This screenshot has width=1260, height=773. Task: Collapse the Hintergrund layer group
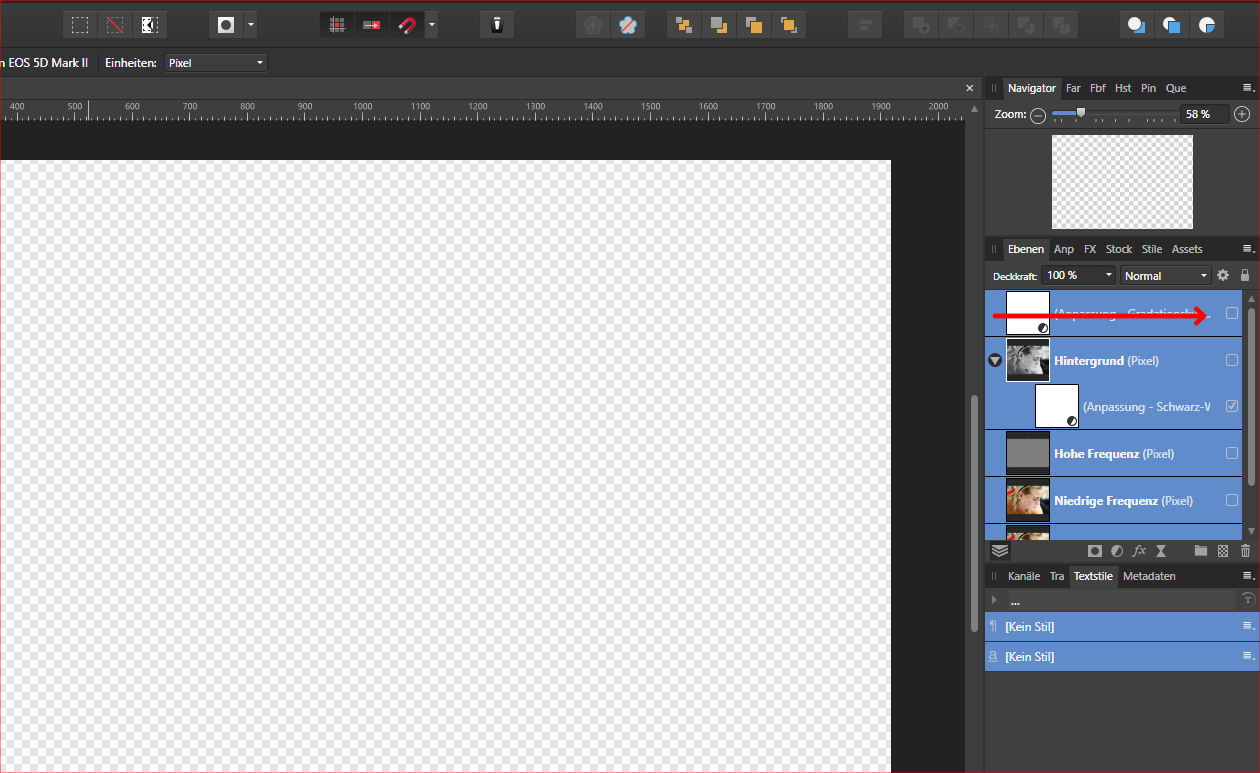click(x=995, y=360)
